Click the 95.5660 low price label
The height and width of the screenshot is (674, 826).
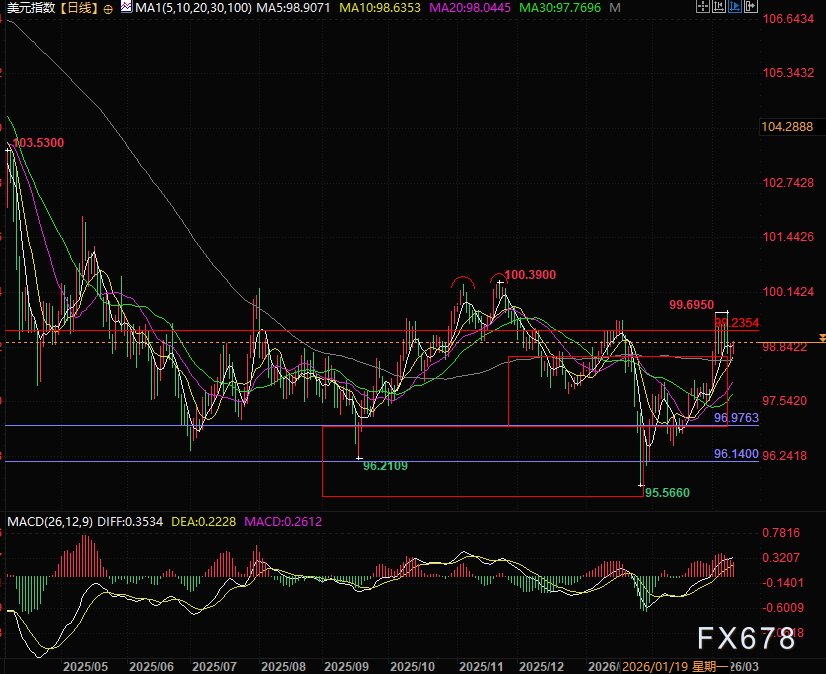point(667,493)
